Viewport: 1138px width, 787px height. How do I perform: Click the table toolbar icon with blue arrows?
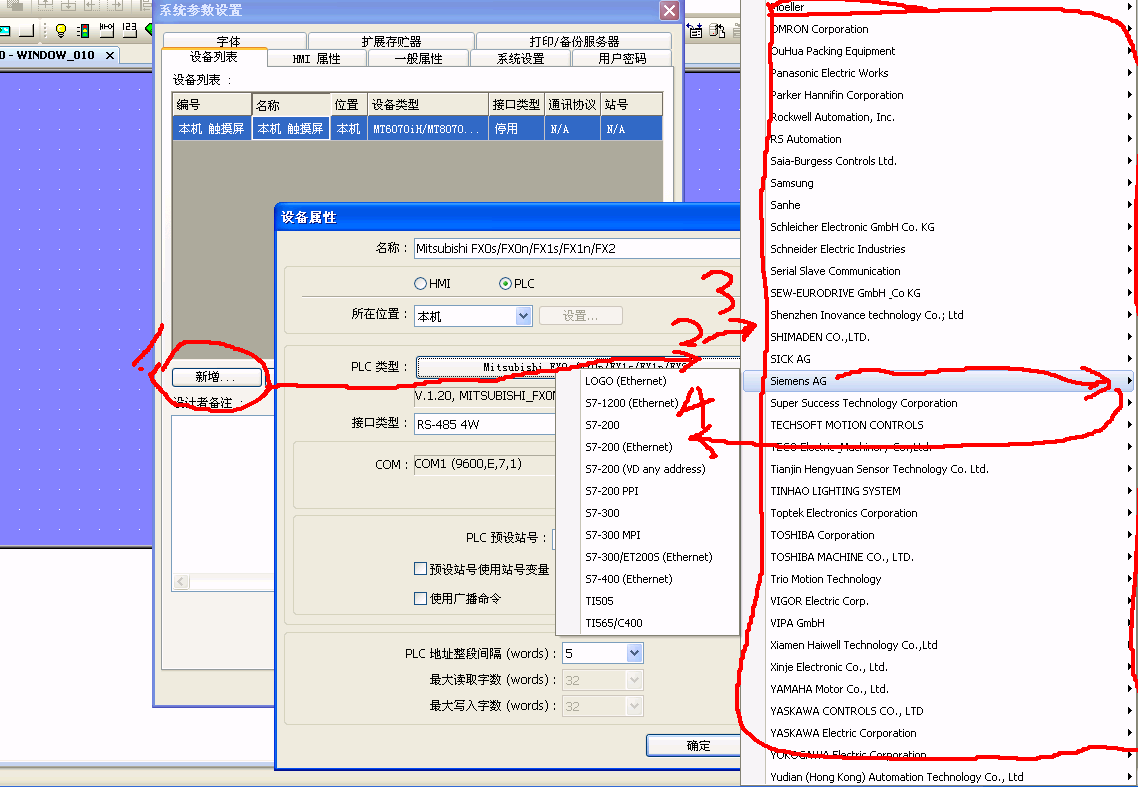tap(695, 31)
